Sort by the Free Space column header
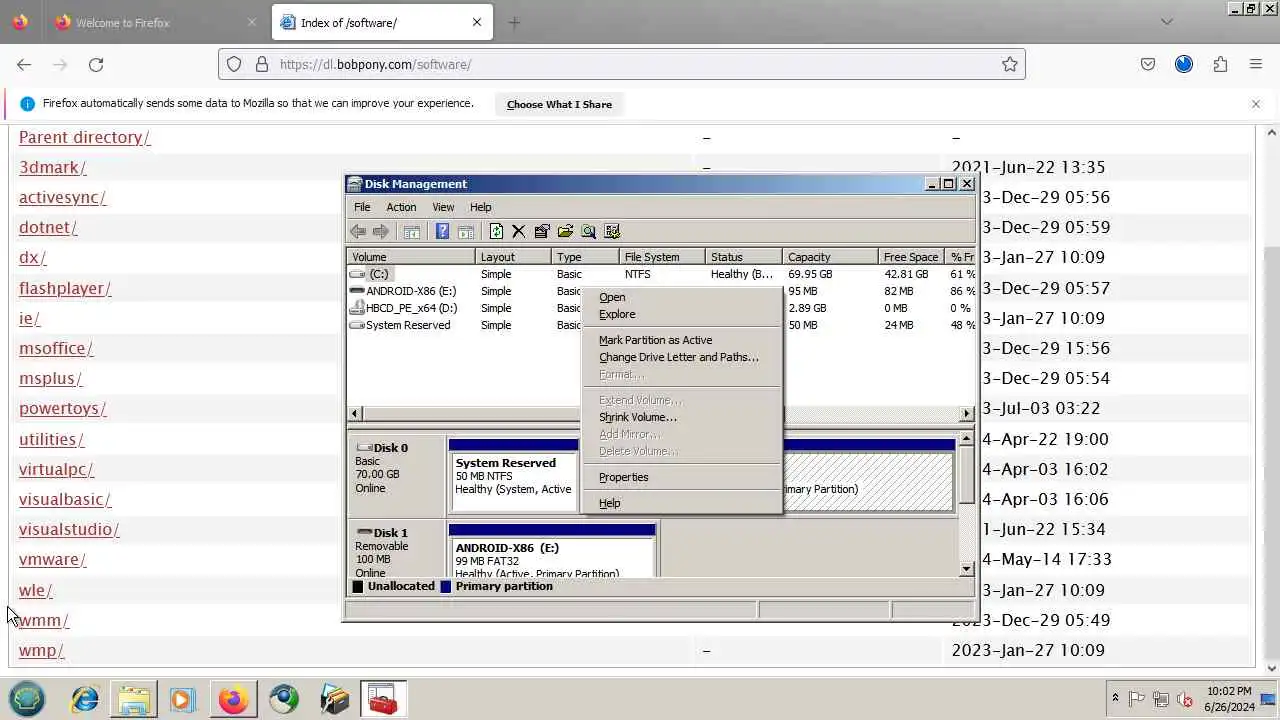Viewport: 1280px width, 720px height. point(912,257)
